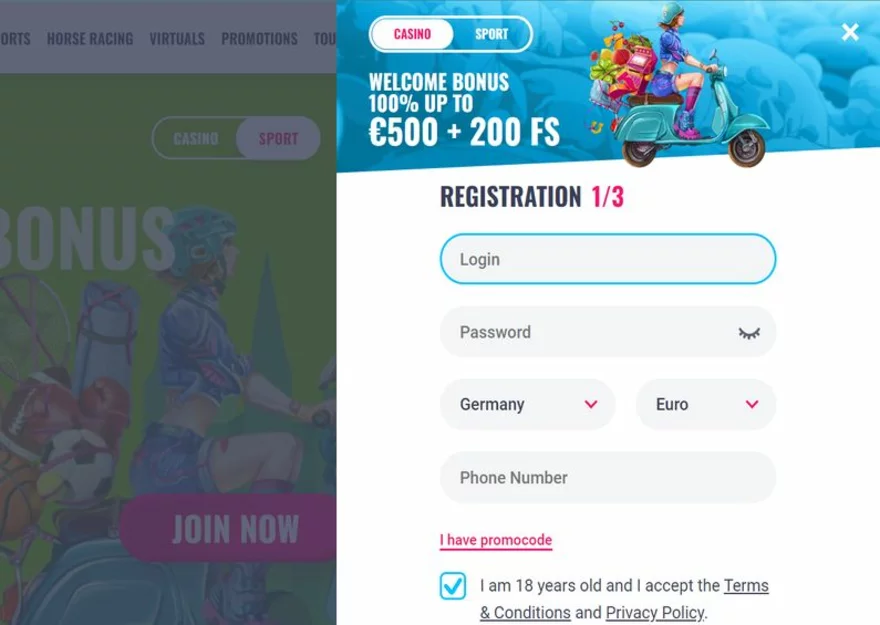
Task: Focus the Phone Number field
Action: (607, 478)
